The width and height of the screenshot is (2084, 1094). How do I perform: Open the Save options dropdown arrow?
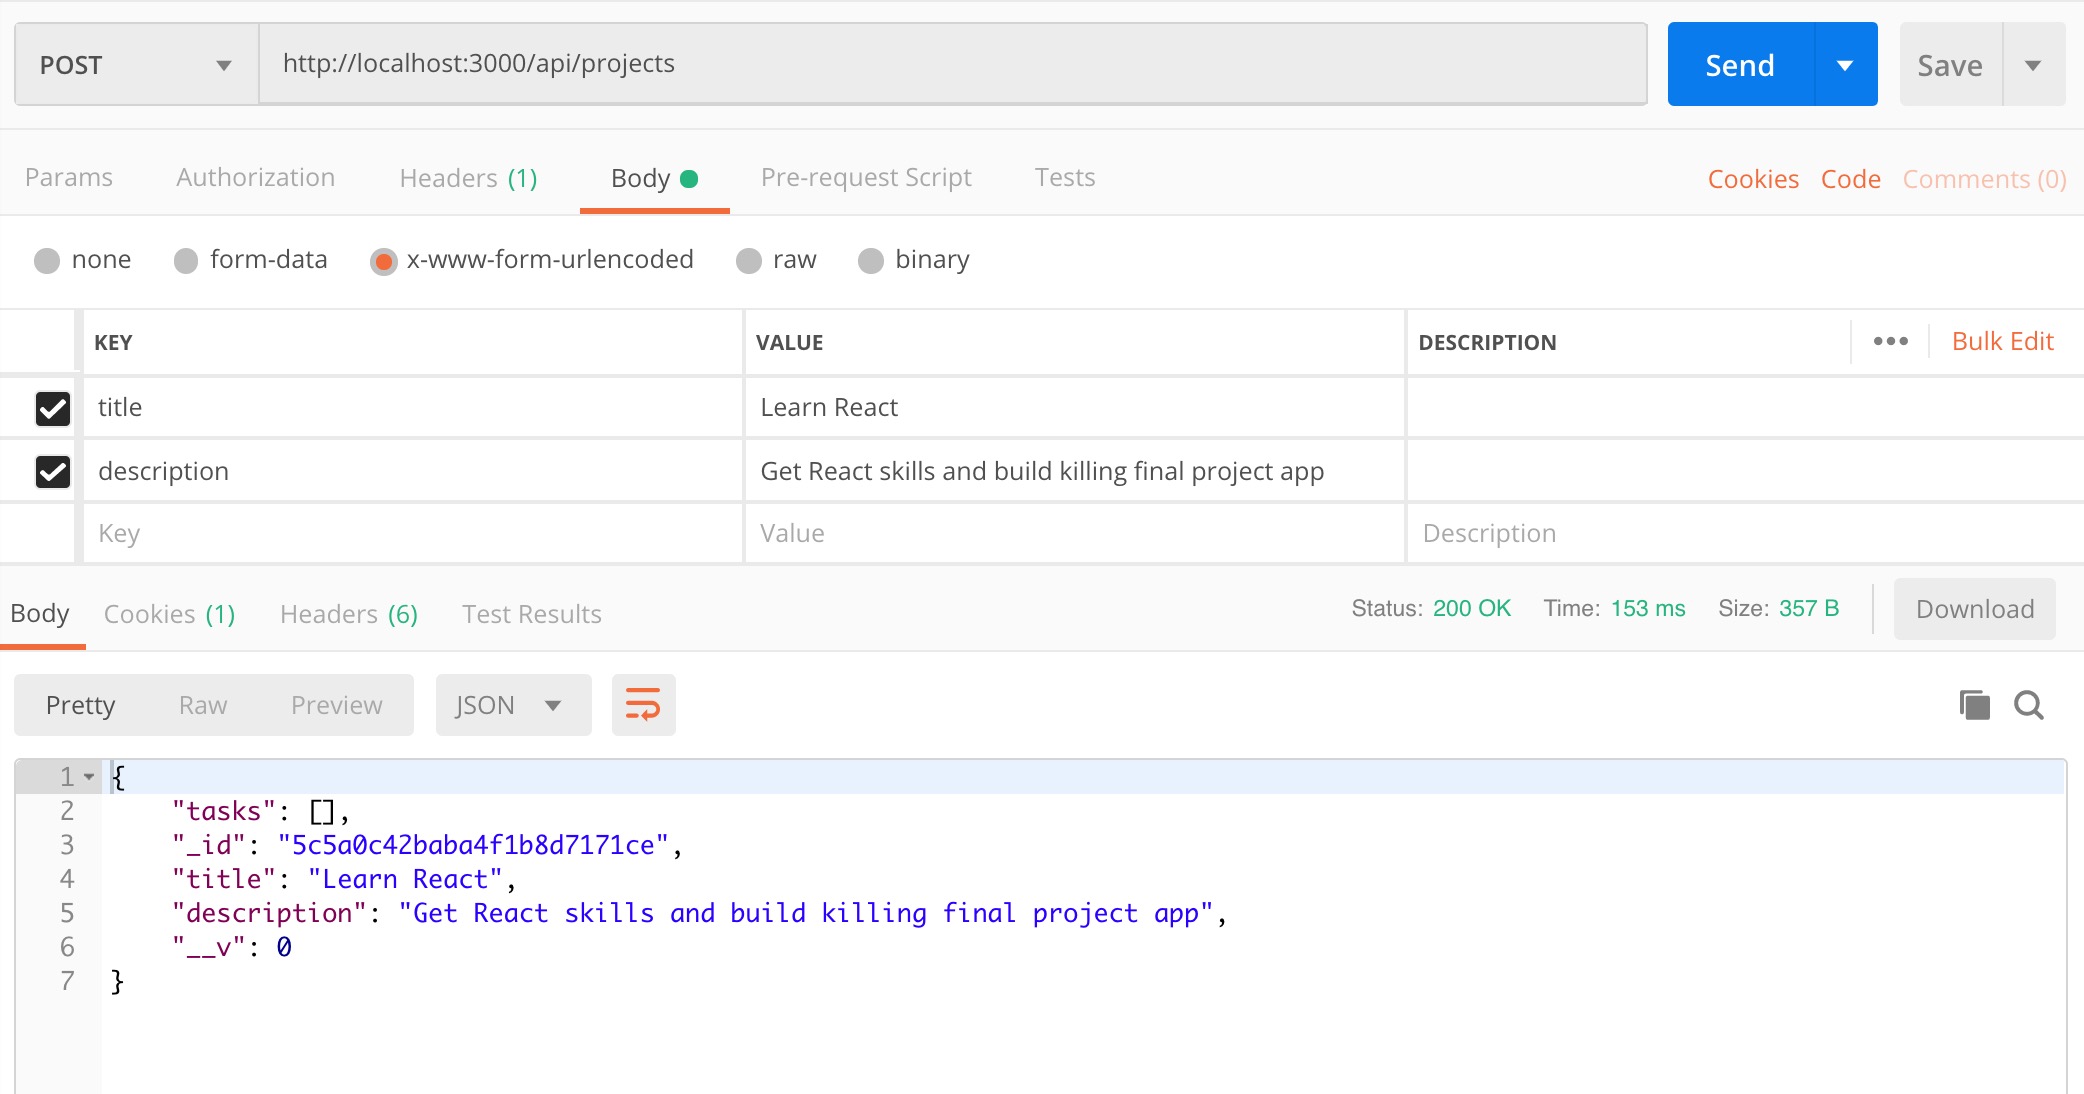coord(2033,65)
